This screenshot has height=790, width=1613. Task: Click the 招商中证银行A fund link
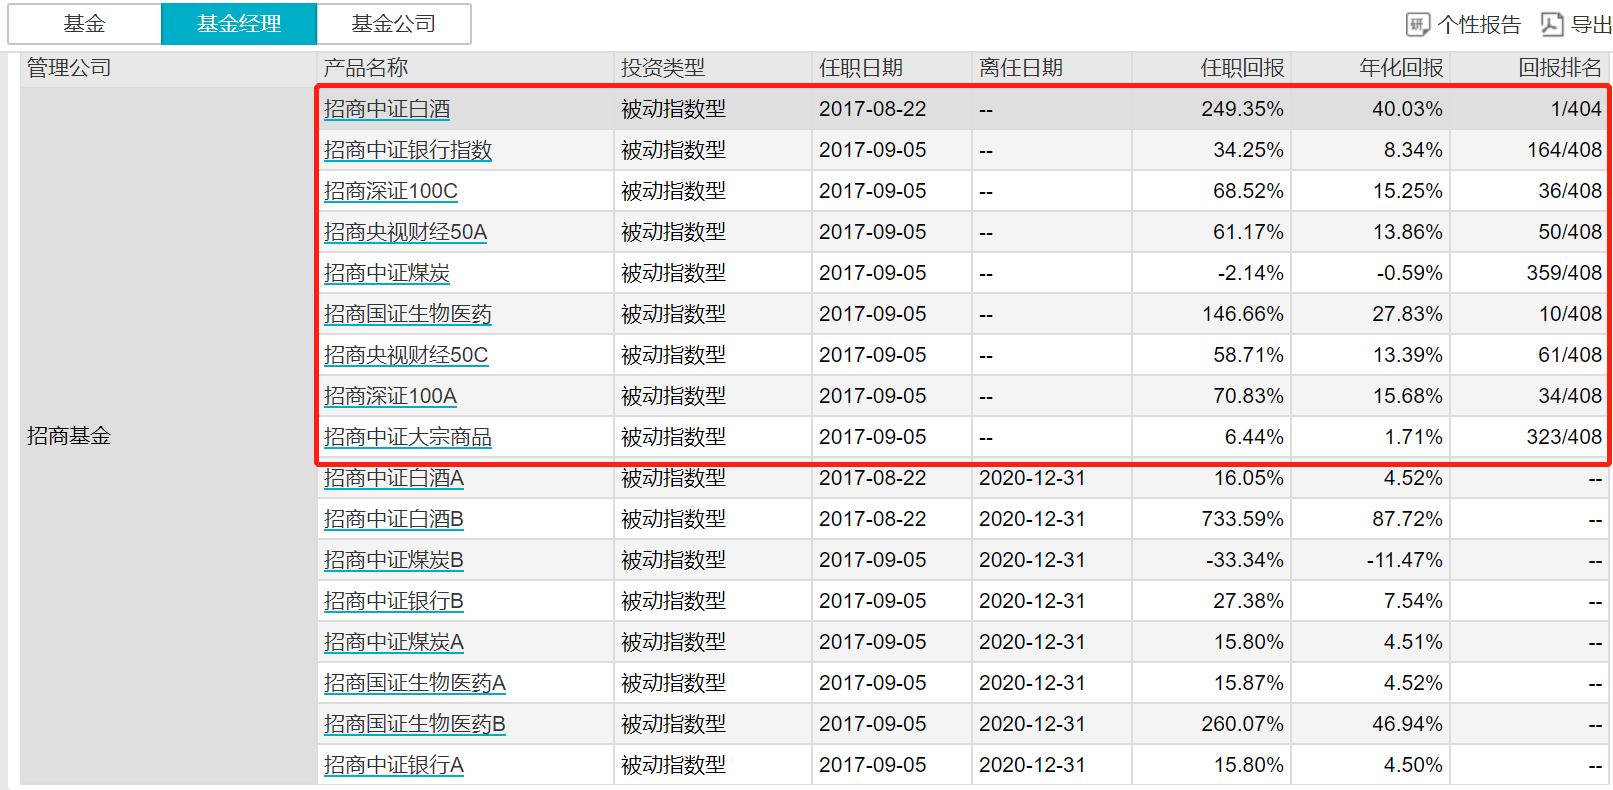[x=394, y=765]
